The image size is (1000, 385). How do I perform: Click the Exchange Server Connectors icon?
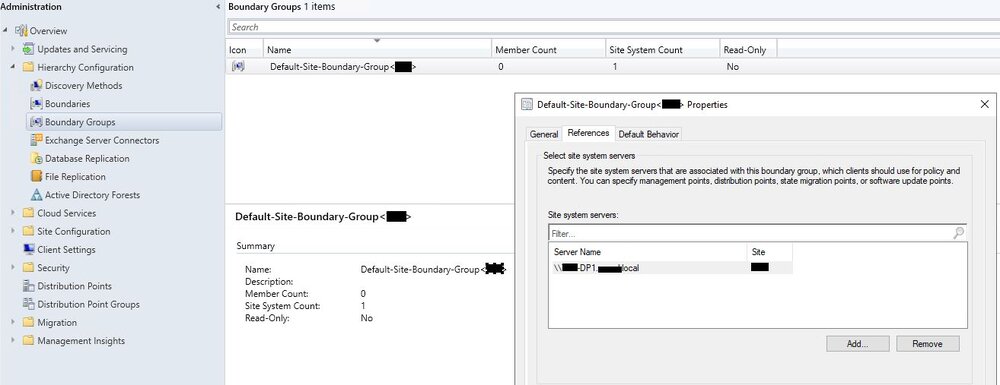click(36, 140)
